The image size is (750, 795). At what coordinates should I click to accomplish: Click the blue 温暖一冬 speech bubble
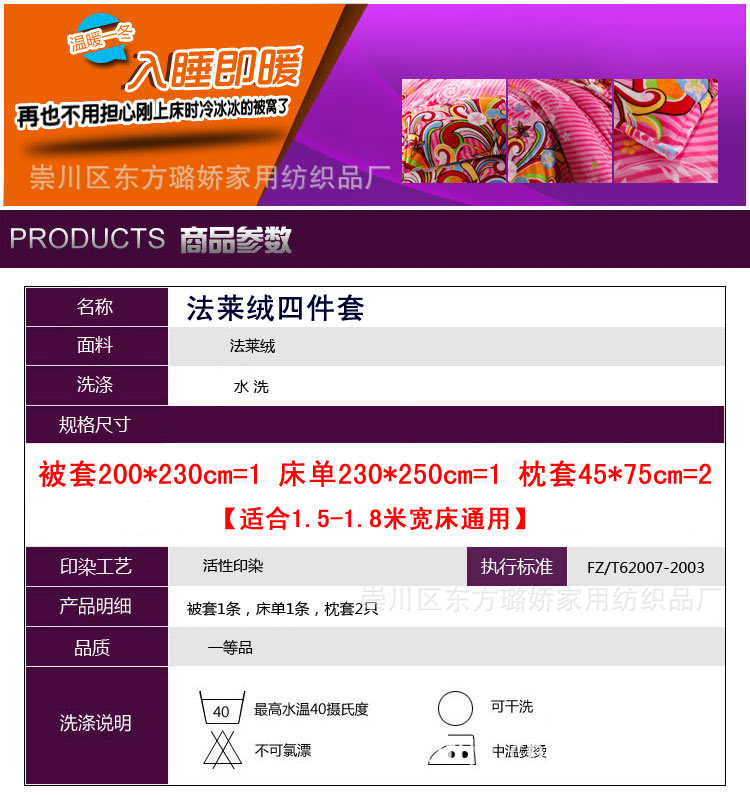(100, 38)
